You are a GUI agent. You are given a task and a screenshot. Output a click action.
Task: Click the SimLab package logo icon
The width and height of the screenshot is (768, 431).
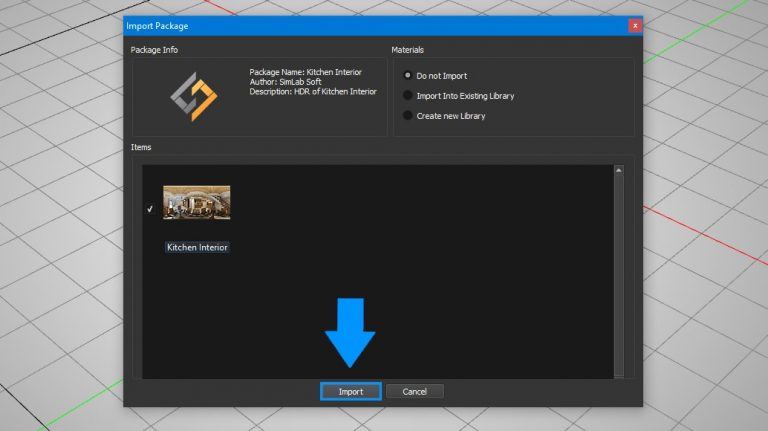point(193,96)
